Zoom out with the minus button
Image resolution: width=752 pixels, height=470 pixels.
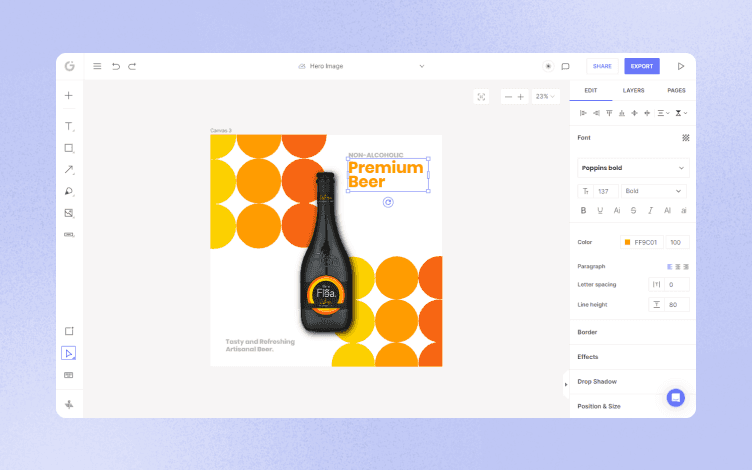pyautogui.click(x=508, y=97)
